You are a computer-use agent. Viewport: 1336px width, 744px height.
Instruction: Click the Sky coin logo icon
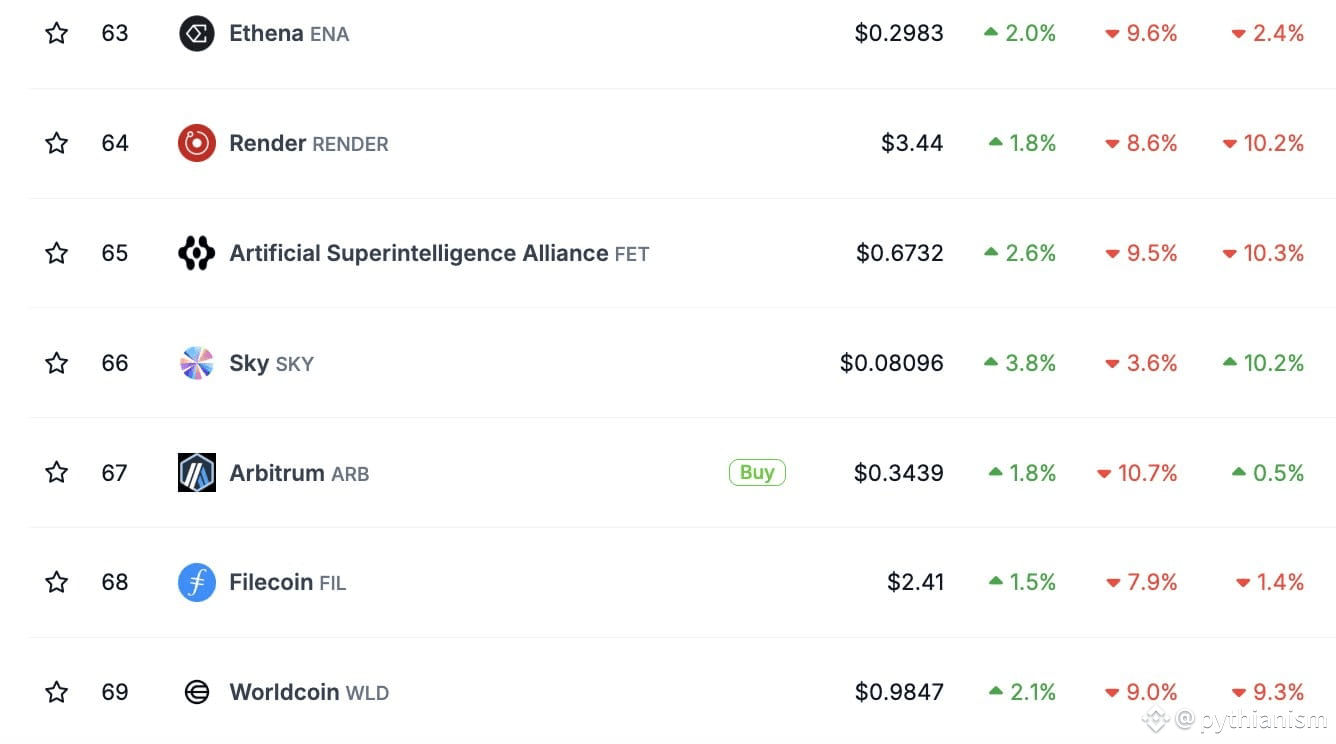click(x=197, y=363)
